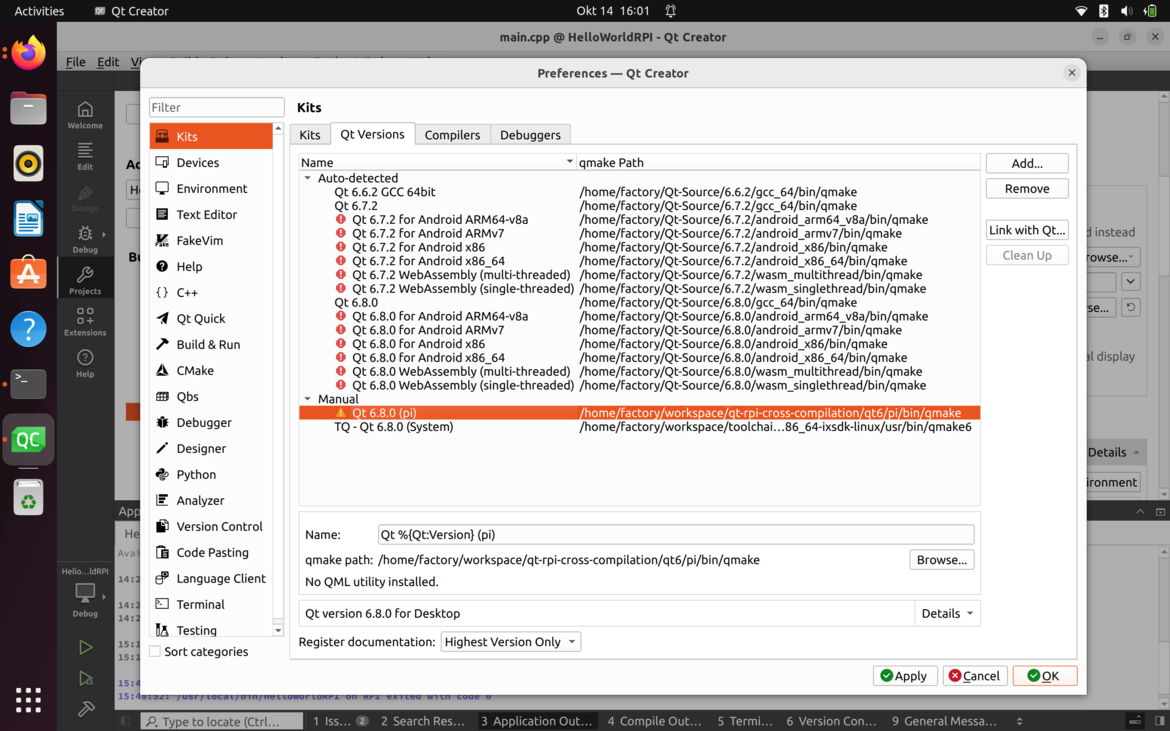This screenshot has height=731, width=1170.
Task: Select Qt 6.8.0 WebAssembly (multi-threaded) row
Action: pos(639,371)
